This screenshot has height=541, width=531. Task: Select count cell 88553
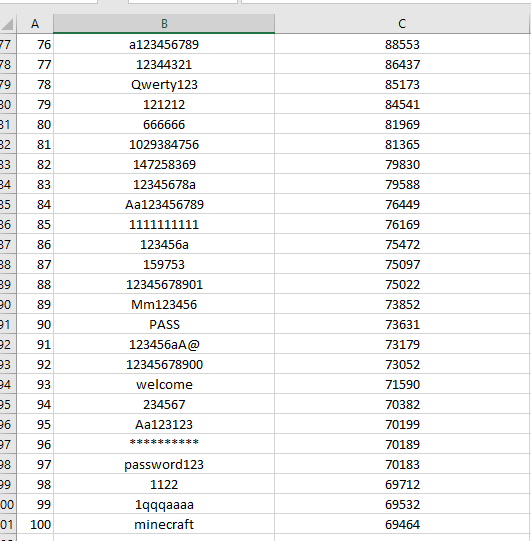(x=402, y=44)
